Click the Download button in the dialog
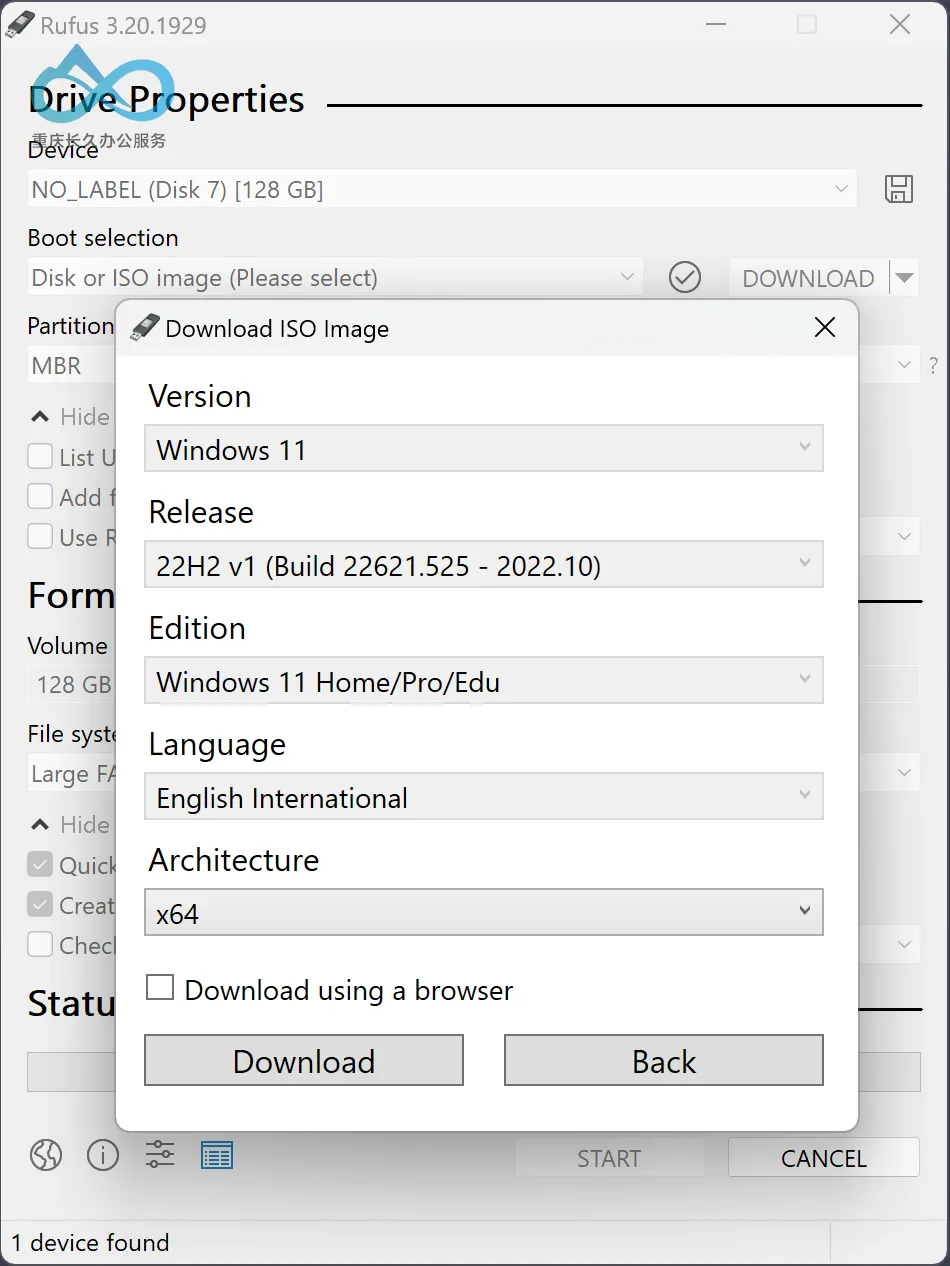 coord(304,1061)
